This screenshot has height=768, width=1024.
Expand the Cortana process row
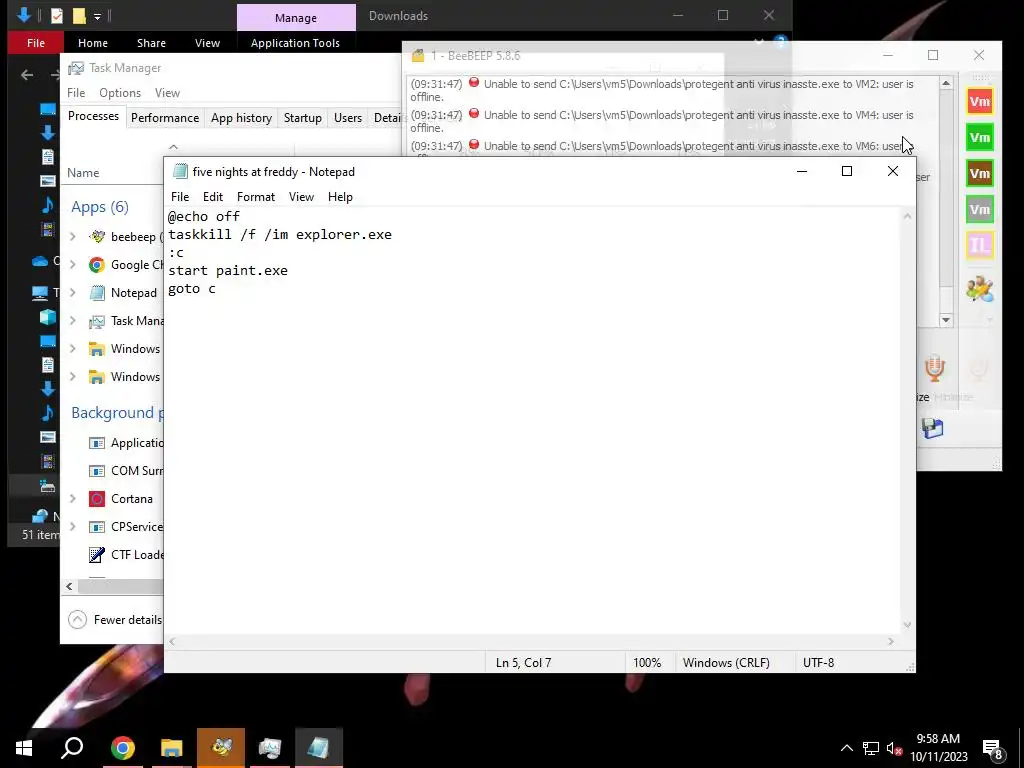click(72, 499)
